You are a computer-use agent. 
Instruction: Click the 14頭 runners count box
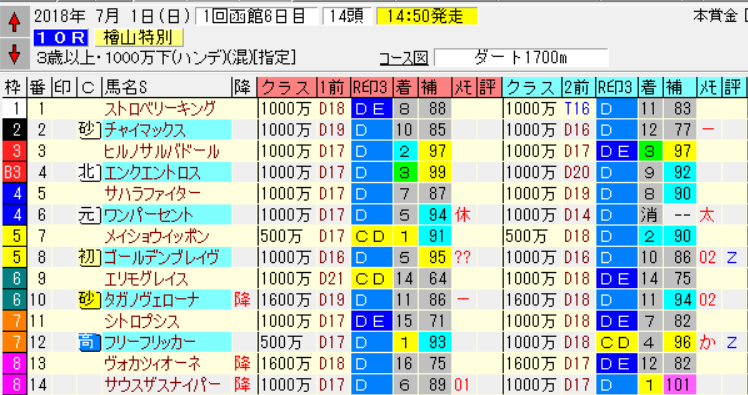pos(347,17)
